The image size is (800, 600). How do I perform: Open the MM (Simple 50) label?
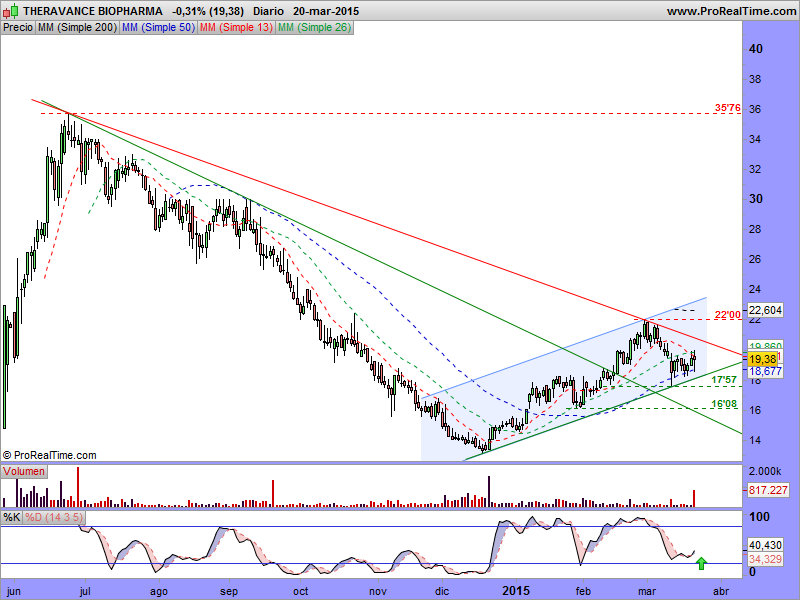pyautogui.click(x=158, y=28)
